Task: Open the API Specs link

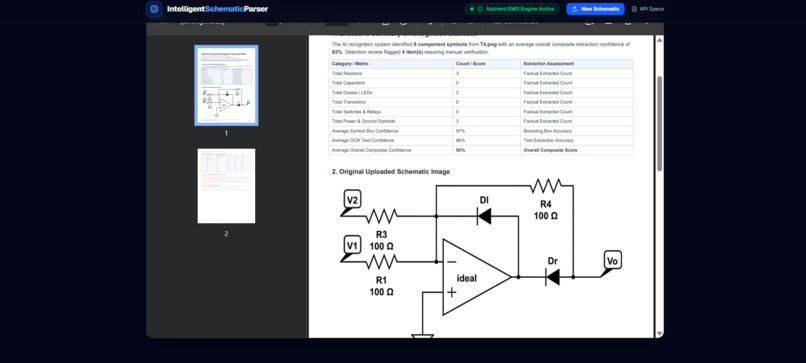Action: pos(648,9)
